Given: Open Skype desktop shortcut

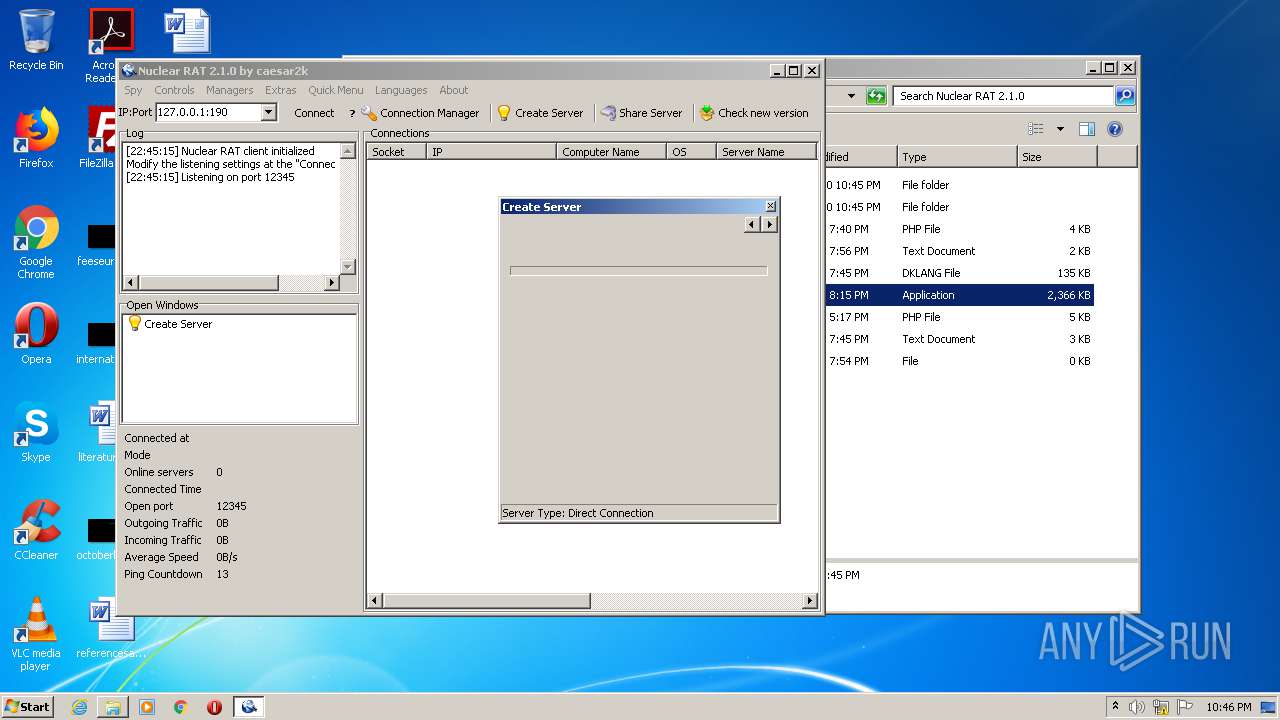Looking at the screenshot, I should (36, 432).
